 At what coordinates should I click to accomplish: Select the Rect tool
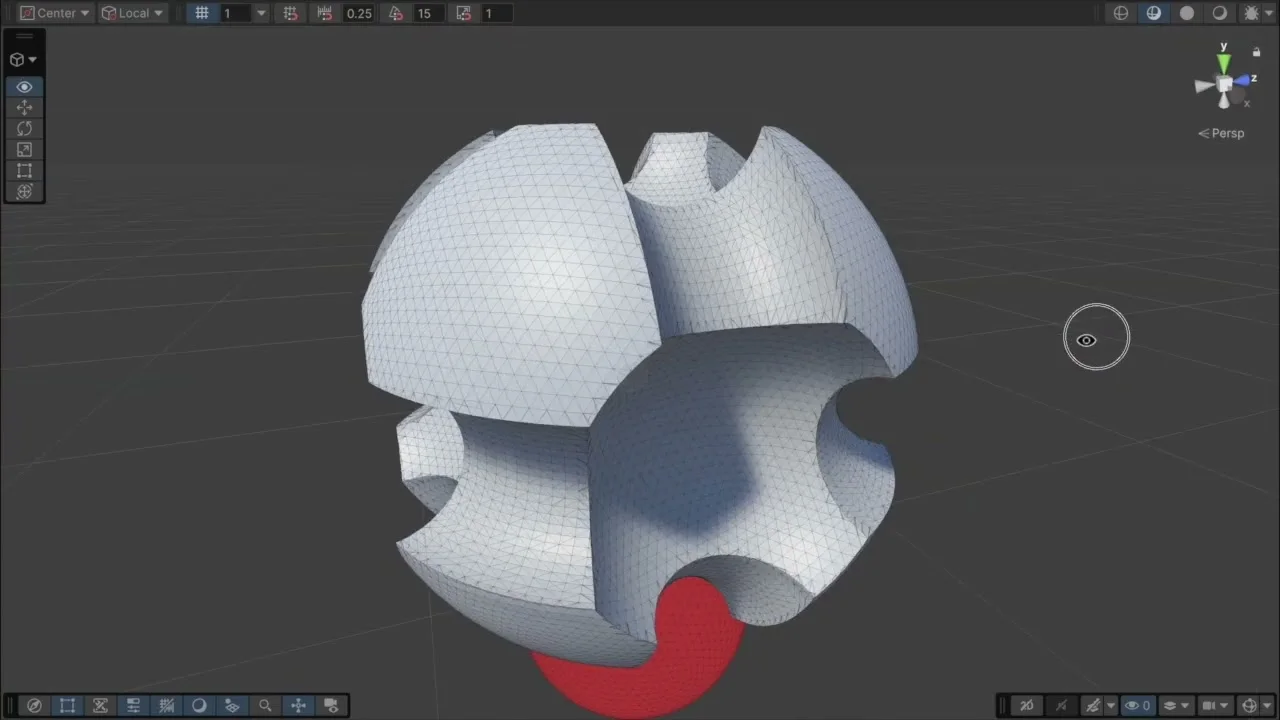pos(24,171)
